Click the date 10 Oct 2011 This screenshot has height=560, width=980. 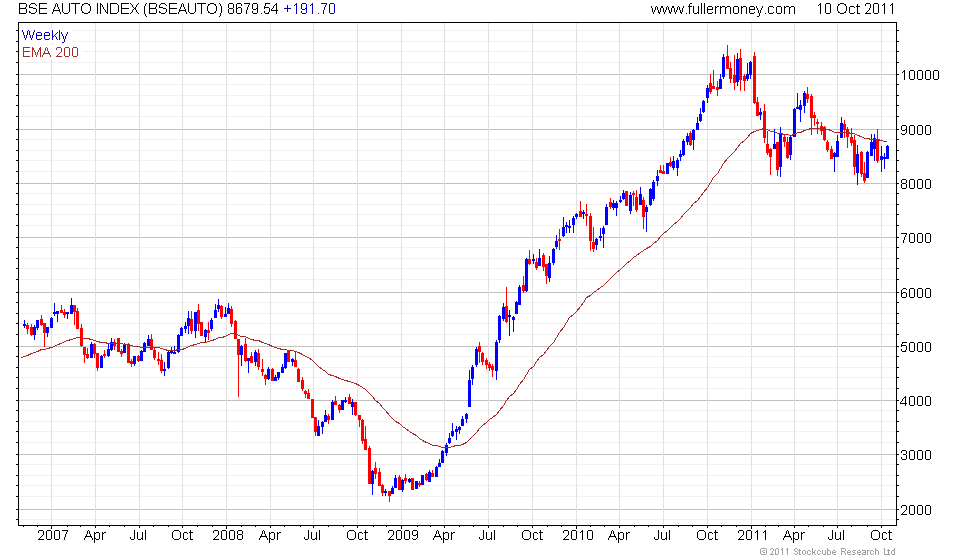(x=855, y=9)
